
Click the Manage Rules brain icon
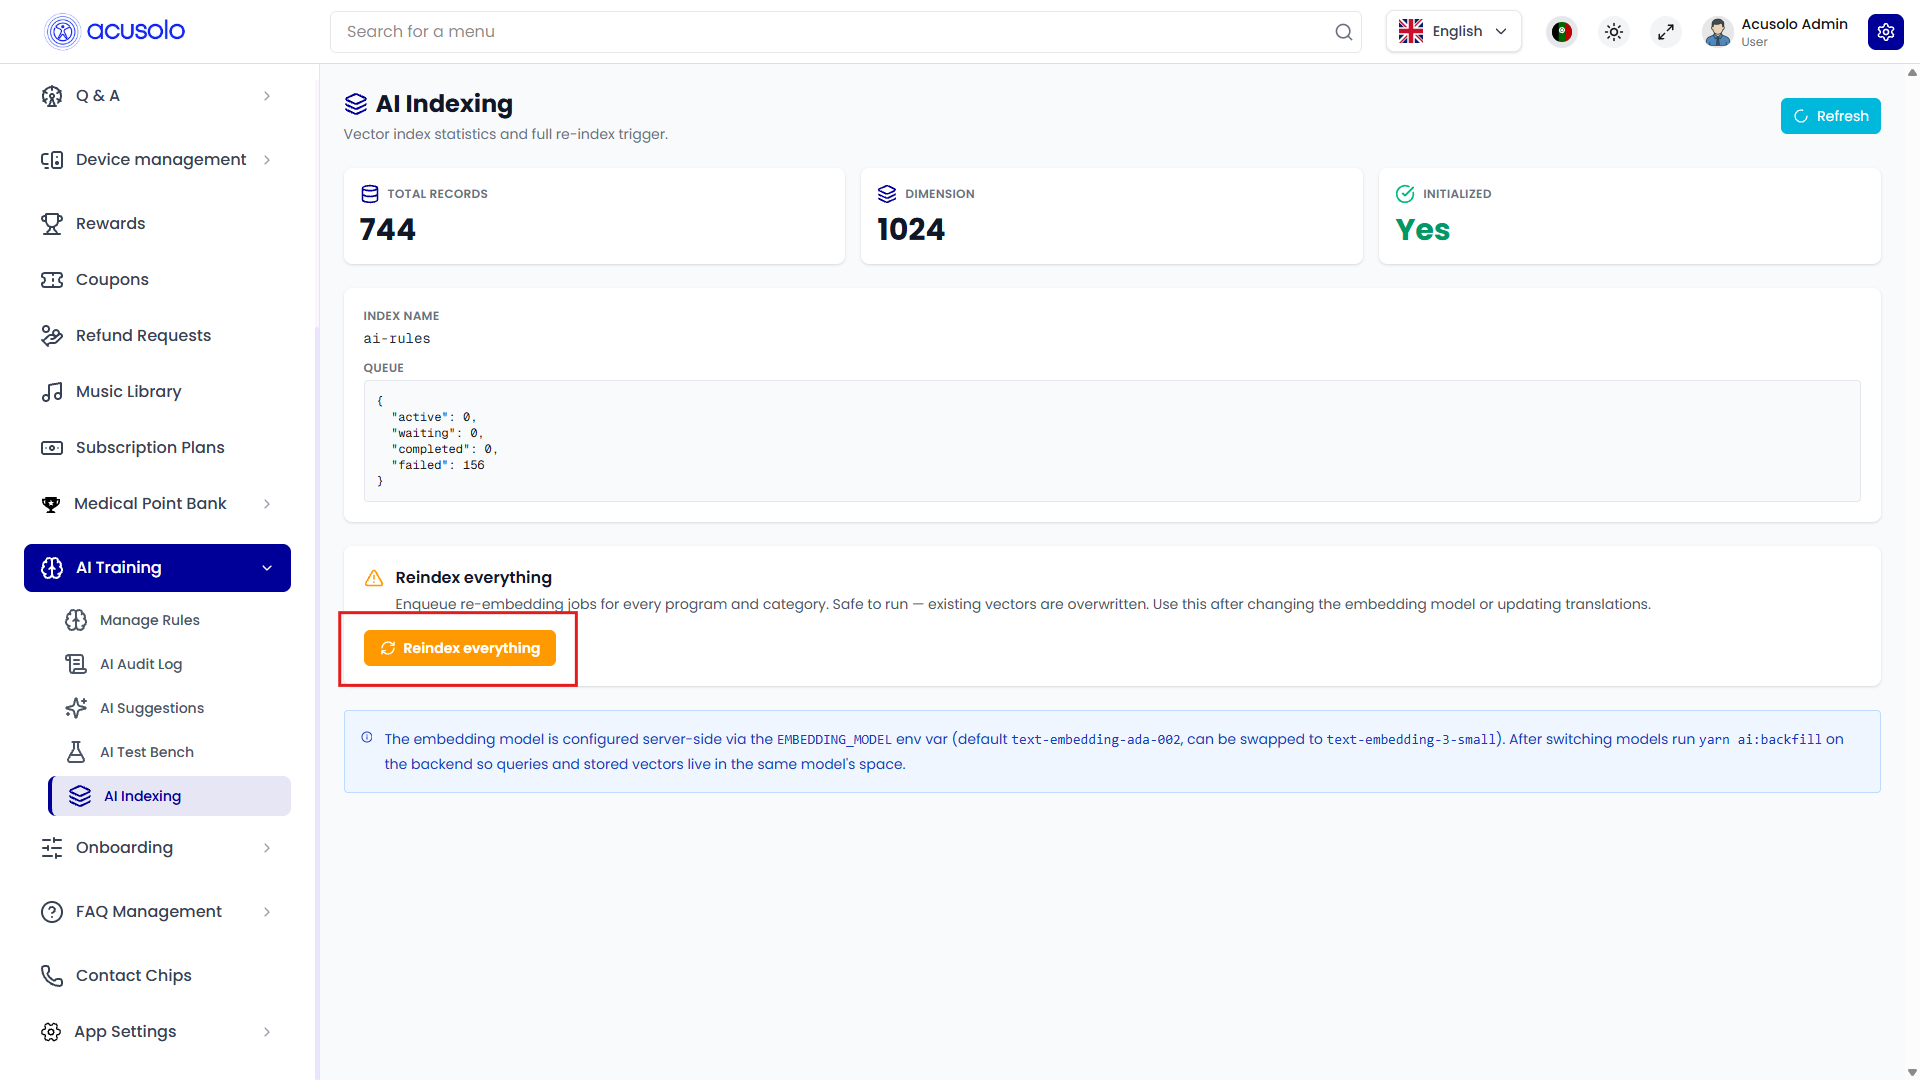point(76,620)
